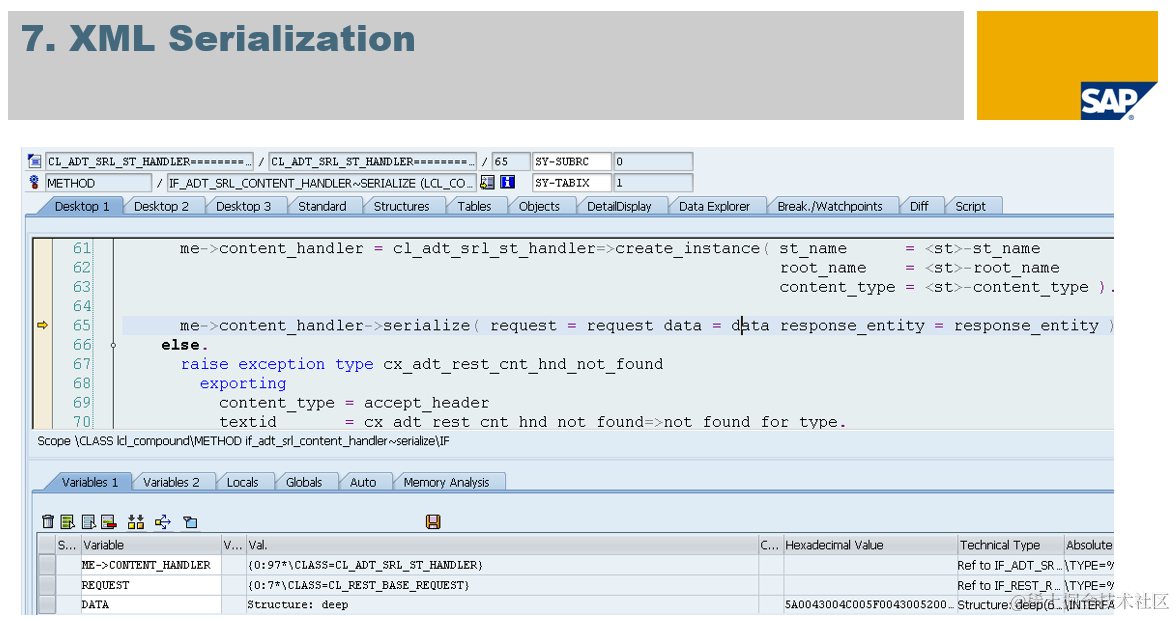
Task: Click the 'raise exception type' code on line 67
Action: click(x=277, y=364)
